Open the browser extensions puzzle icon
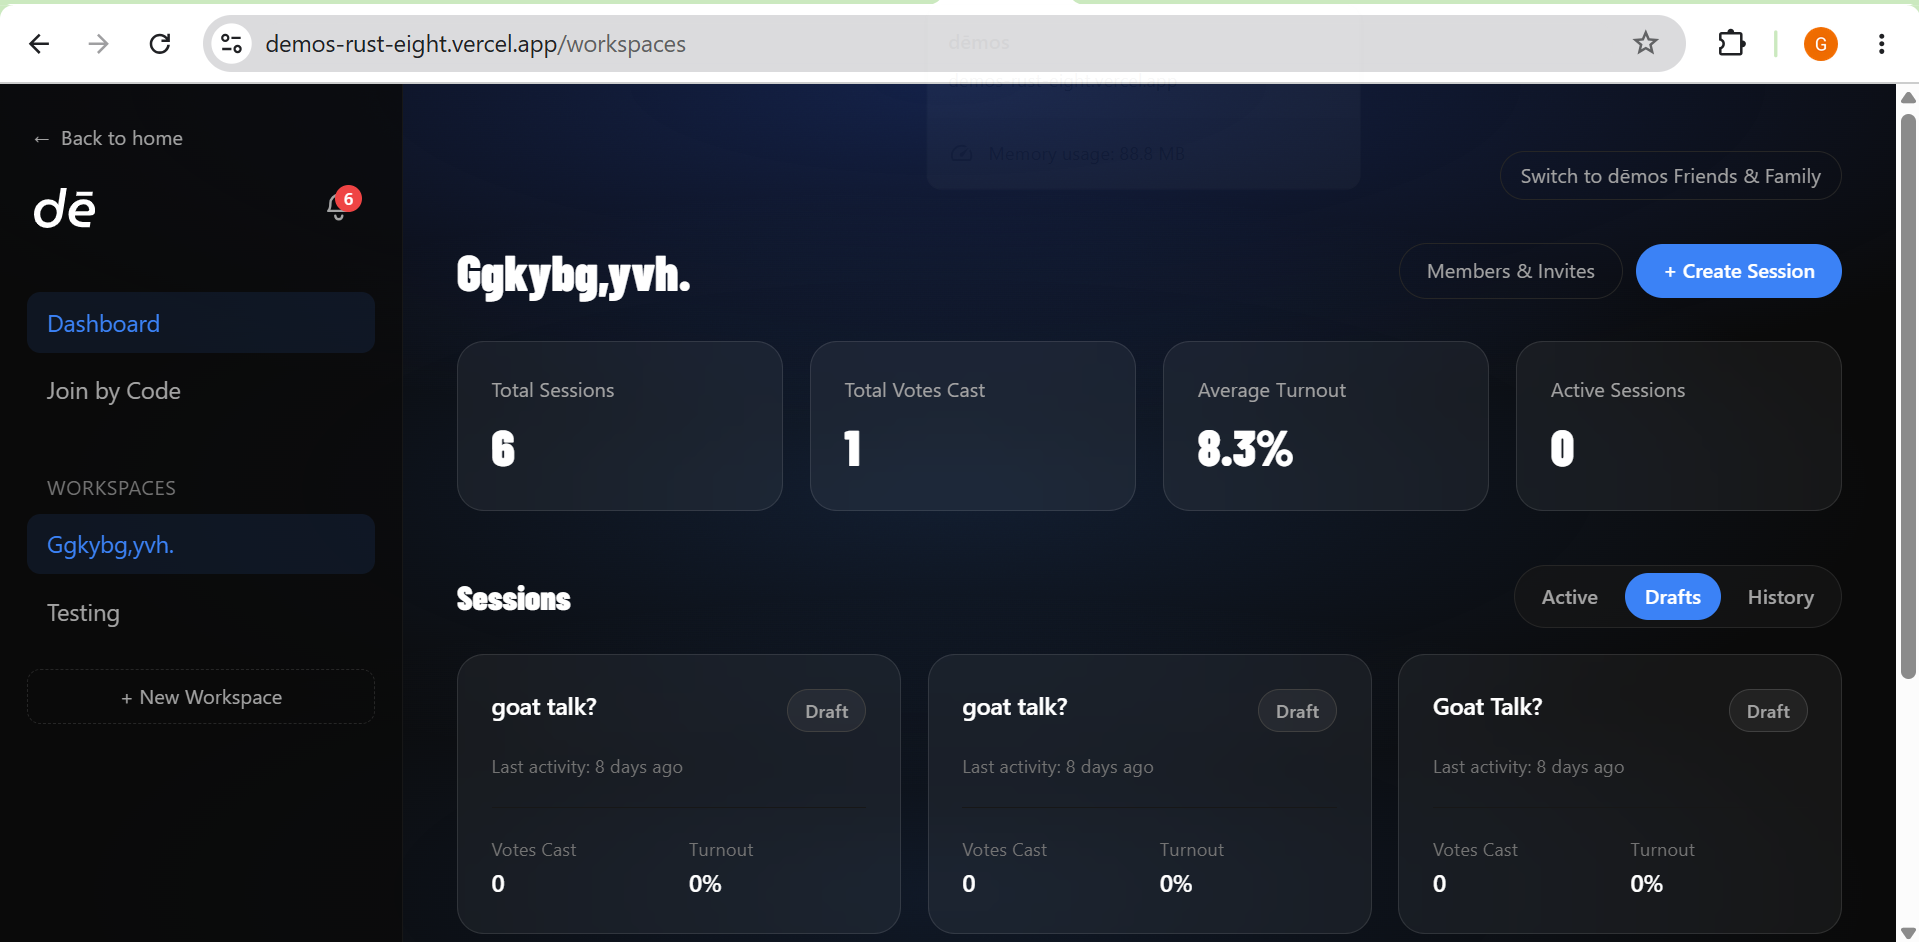 (1731, 44)
